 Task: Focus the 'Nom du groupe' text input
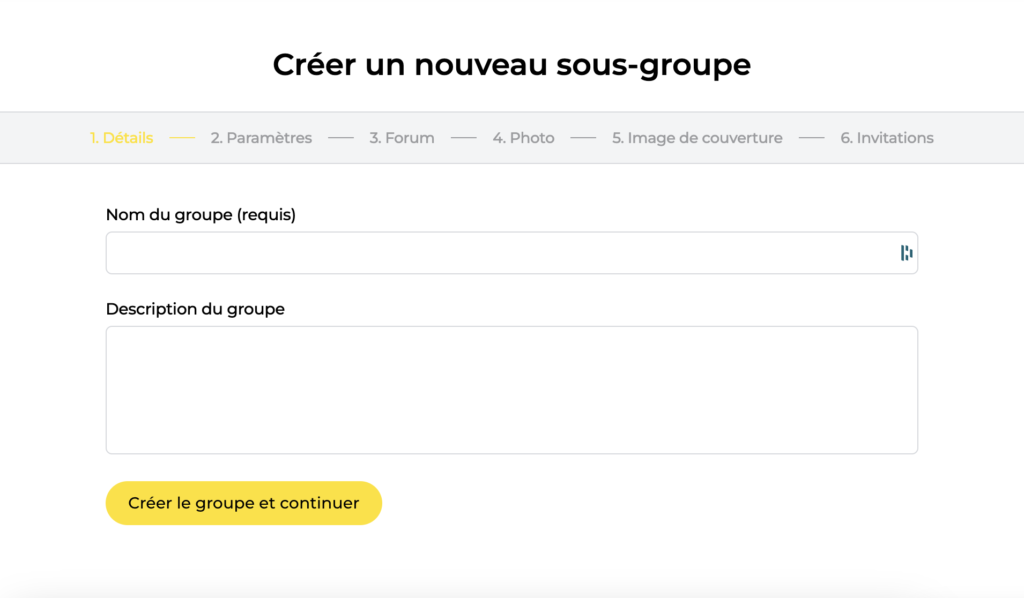[500, 253]
